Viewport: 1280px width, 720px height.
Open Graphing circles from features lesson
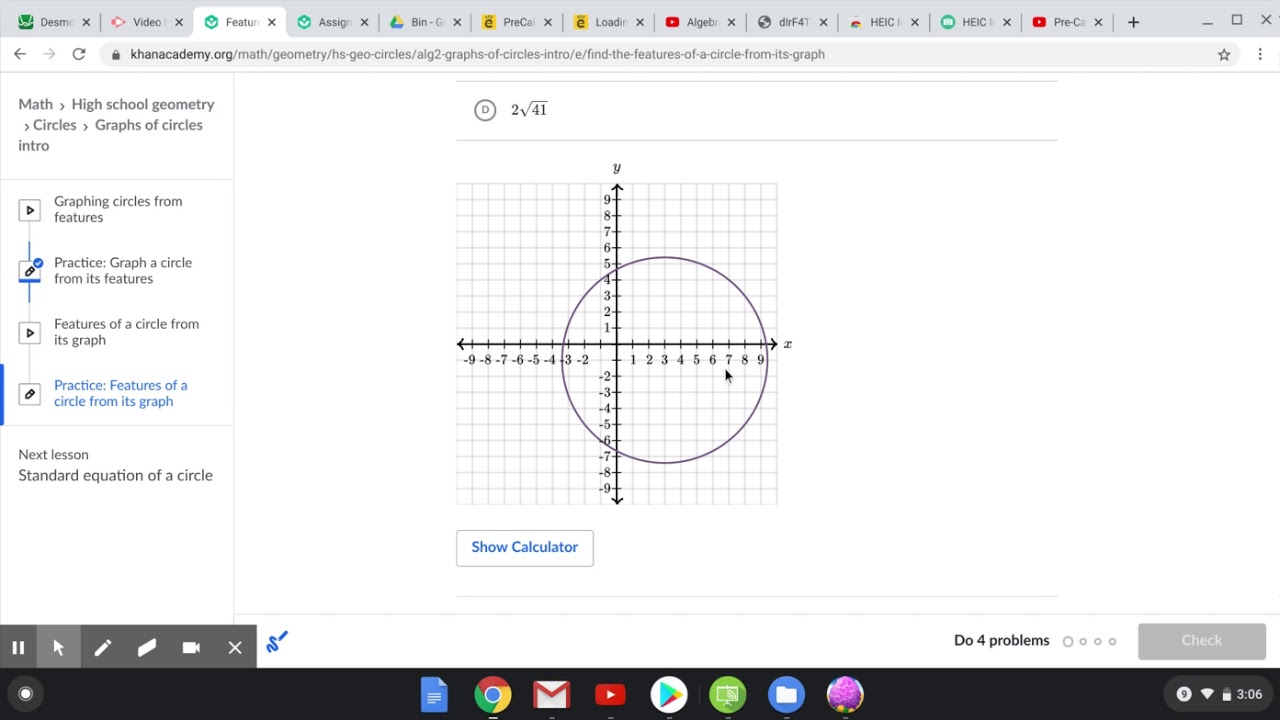click(x=118, y=209)
